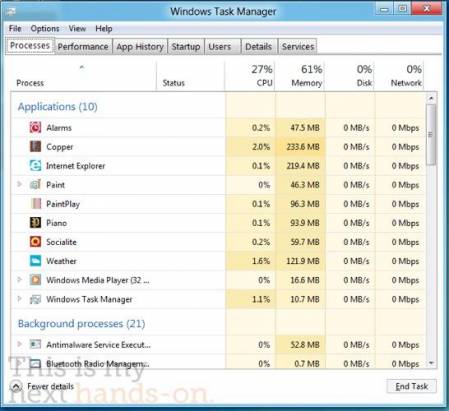The image size is (449, 411).
Task: Click the PaintPlay app icon
Action: point(36,203)
